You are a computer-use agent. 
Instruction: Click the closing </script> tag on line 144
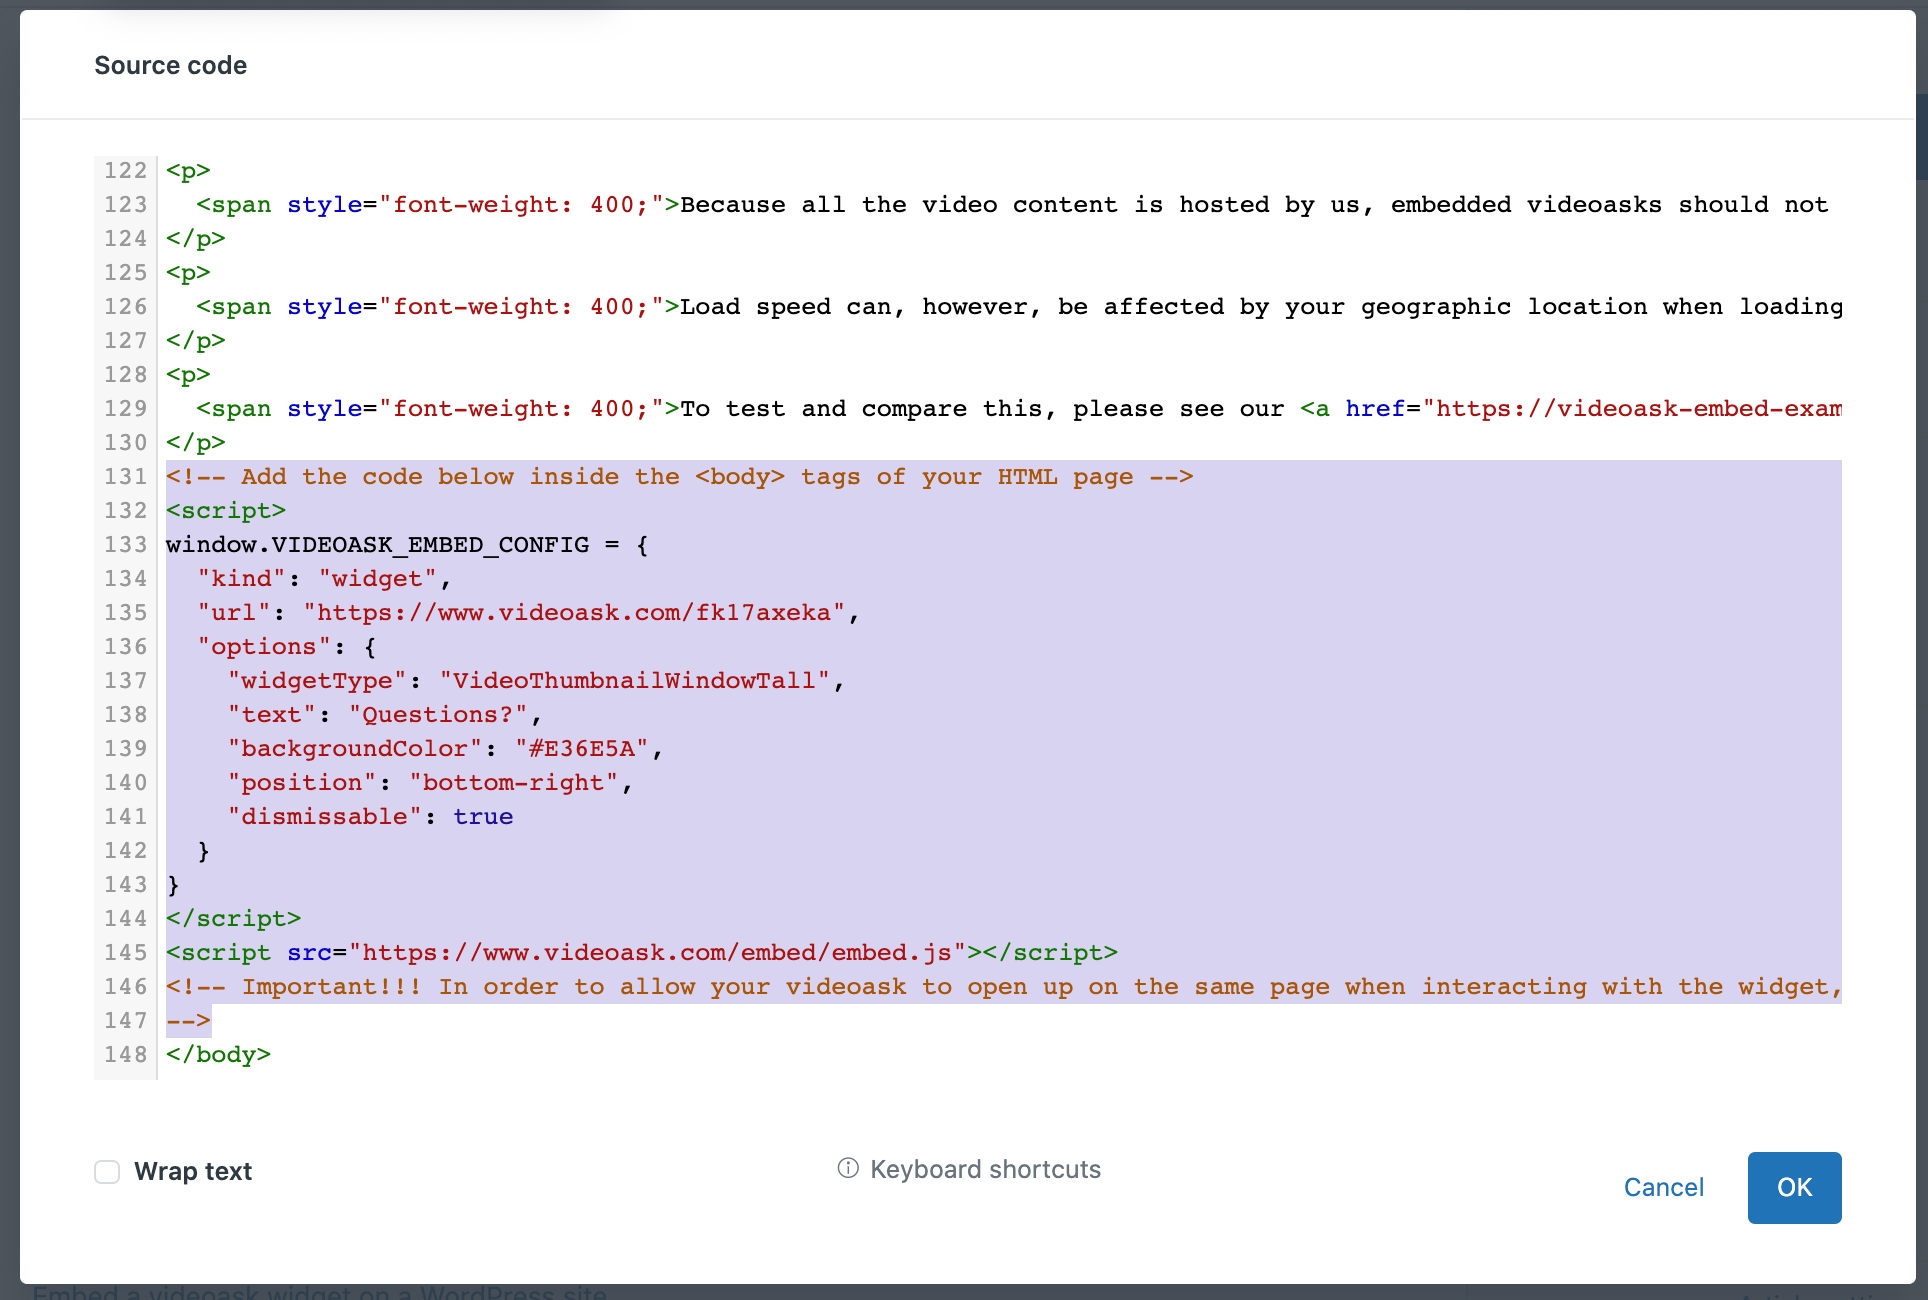pyautogui.click(x=233, y=919)
